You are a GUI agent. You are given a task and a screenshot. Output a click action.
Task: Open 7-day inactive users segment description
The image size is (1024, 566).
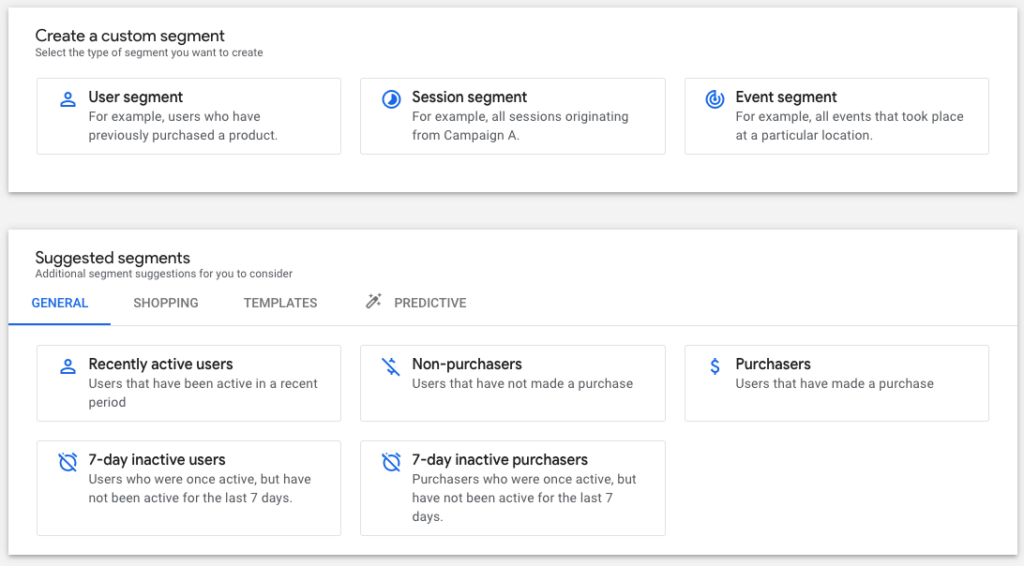tap(199, 488)
